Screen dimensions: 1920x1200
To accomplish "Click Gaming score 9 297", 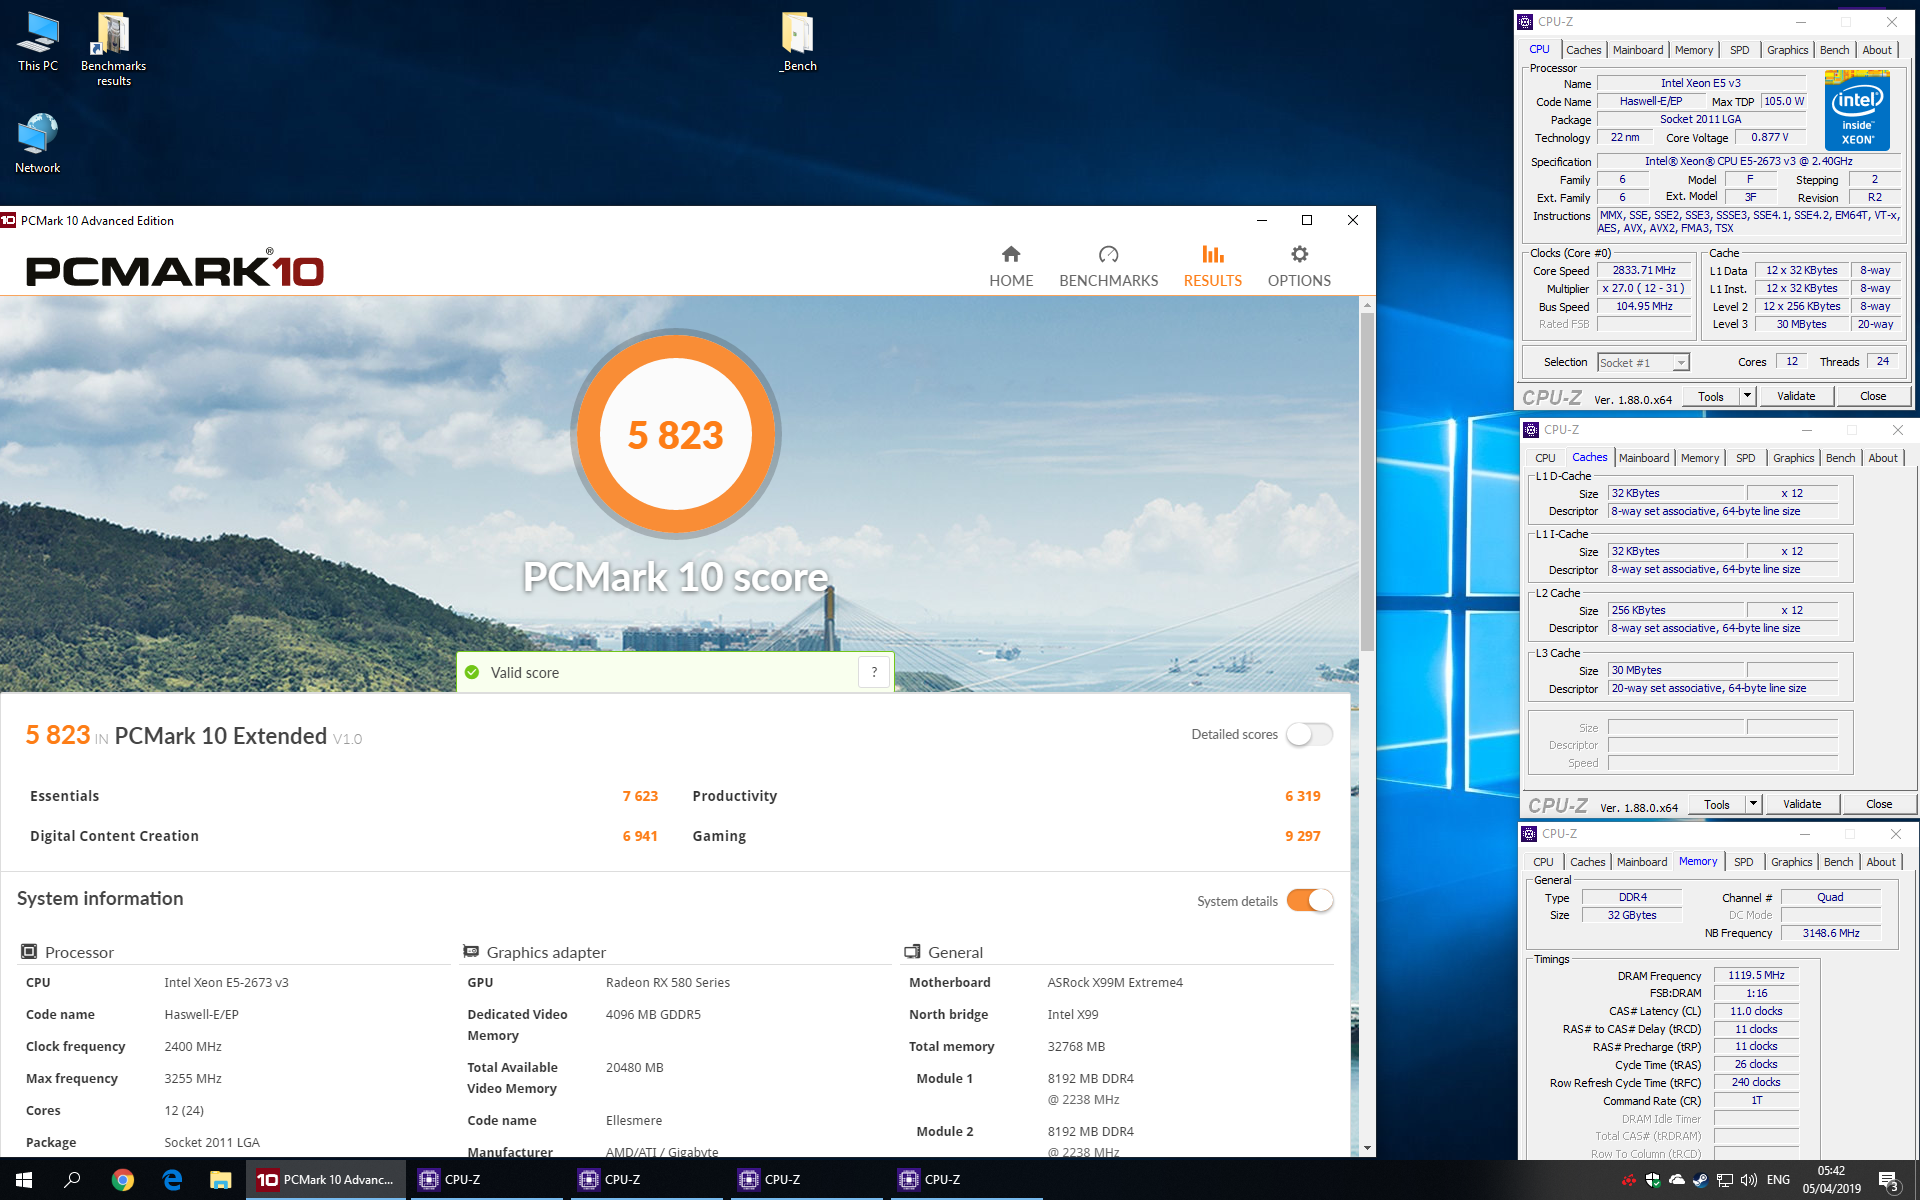I will pos(1302,836).
